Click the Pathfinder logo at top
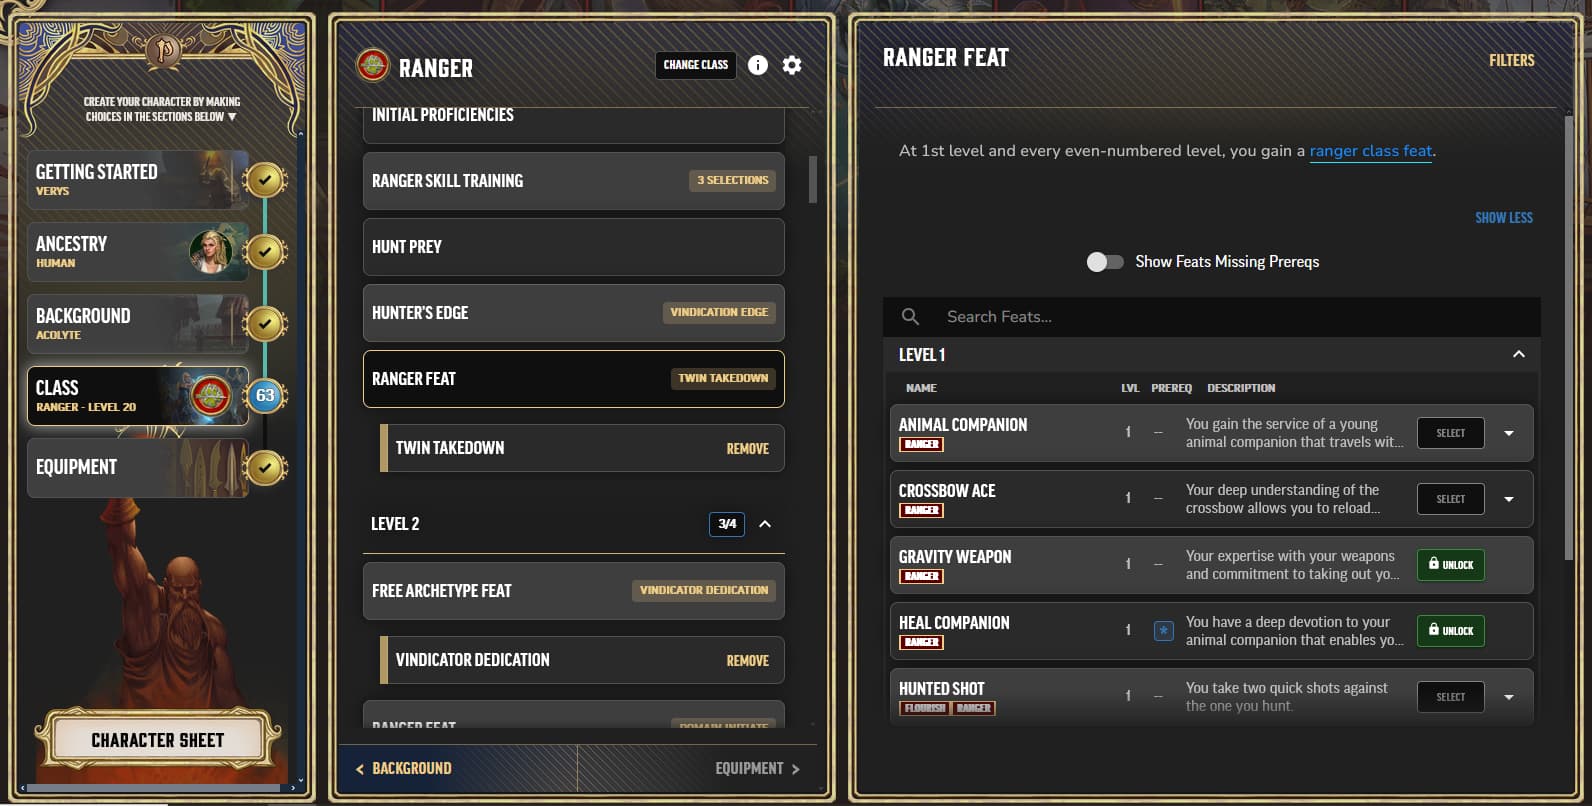Image resolution: width=1592 pixels, height=806 pixels. tap(163, 49)
